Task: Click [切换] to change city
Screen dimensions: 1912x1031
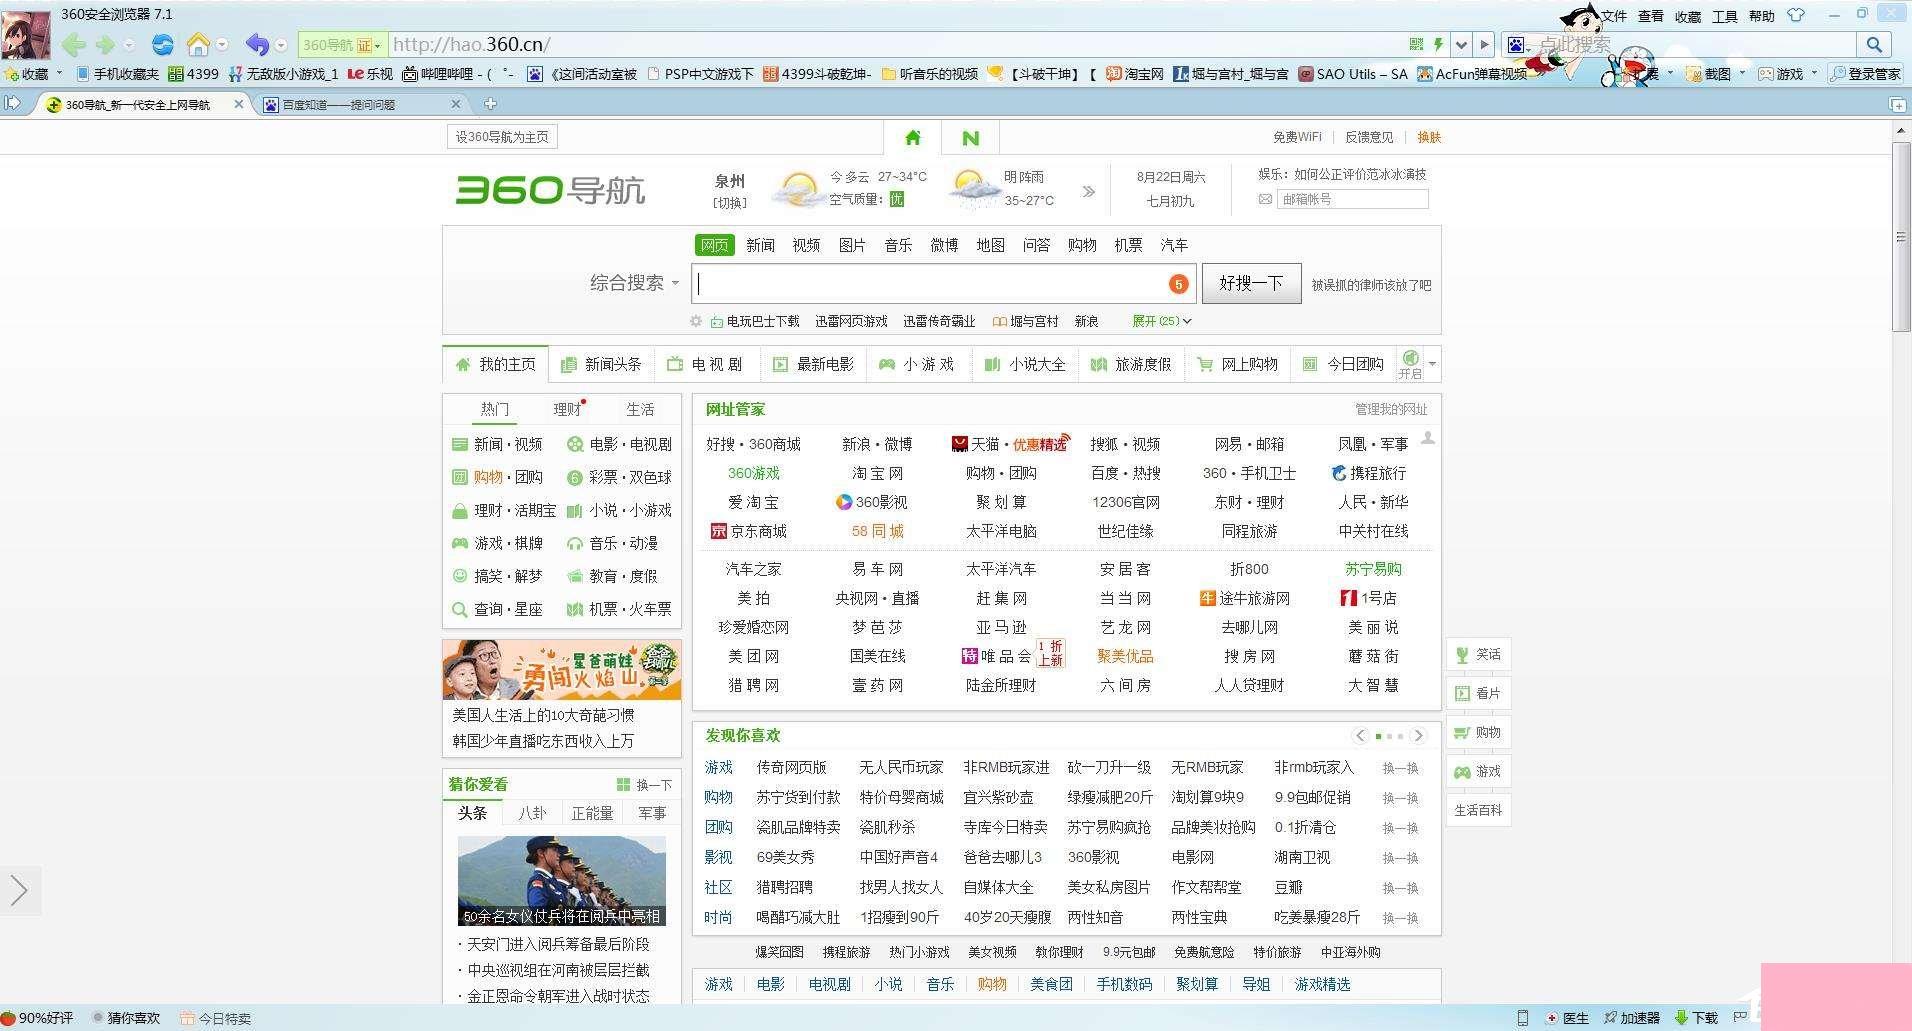Action: click(730, 202)
